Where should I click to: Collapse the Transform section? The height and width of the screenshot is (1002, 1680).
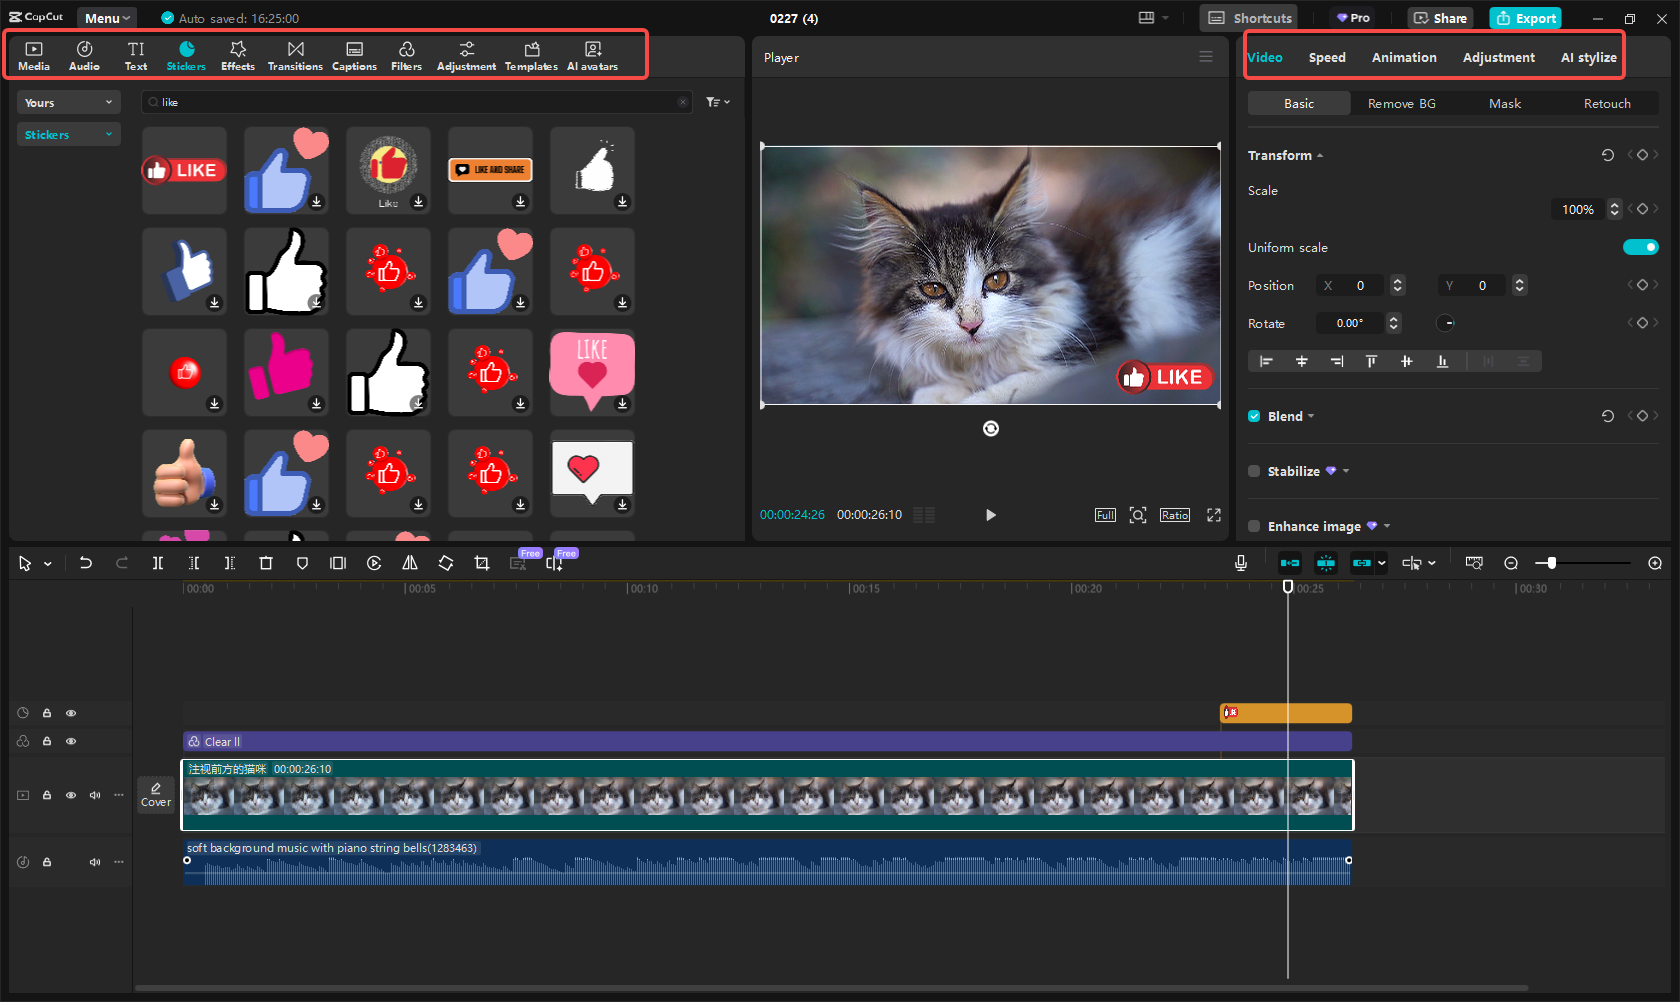[1319, 155]
